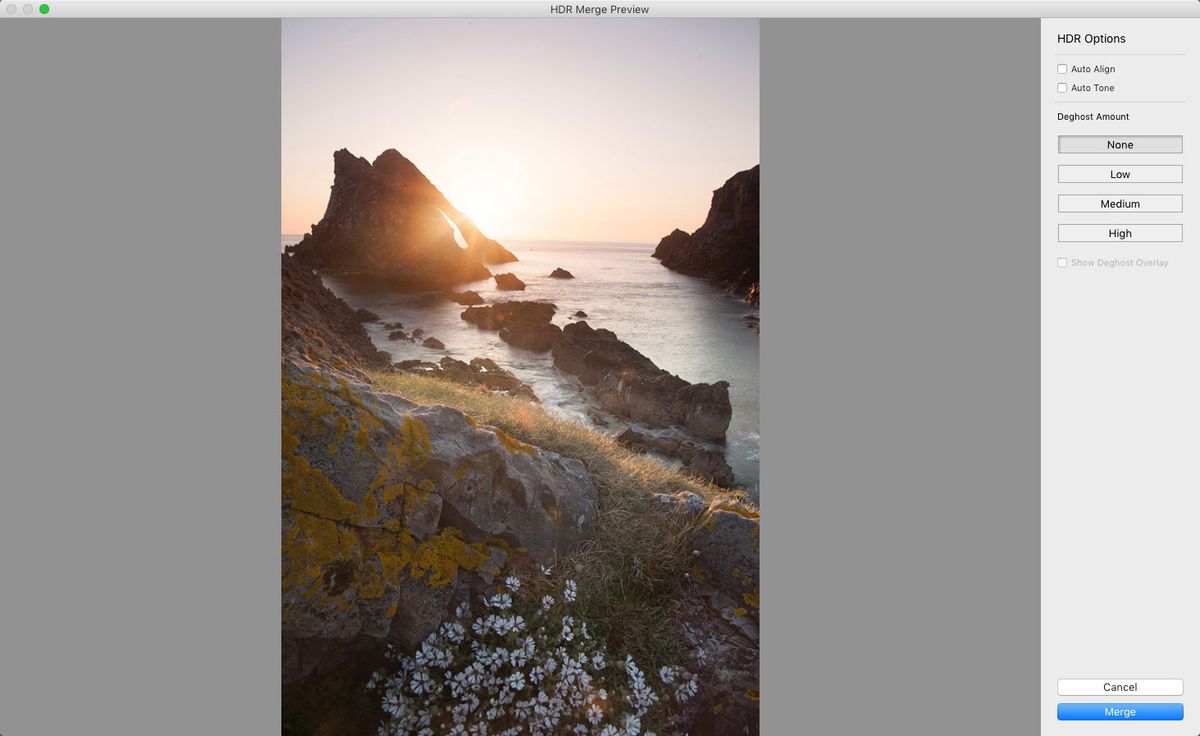The image size is (1200, 736).
Task: Click the green zoom traffic light button
Action: click(41, 9)
